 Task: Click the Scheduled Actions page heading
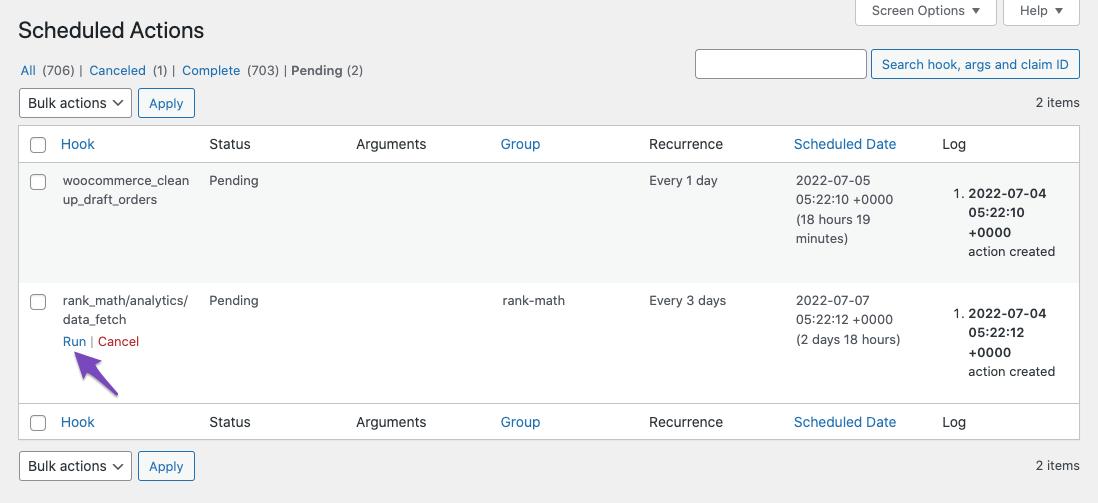[x=111, y=30]
